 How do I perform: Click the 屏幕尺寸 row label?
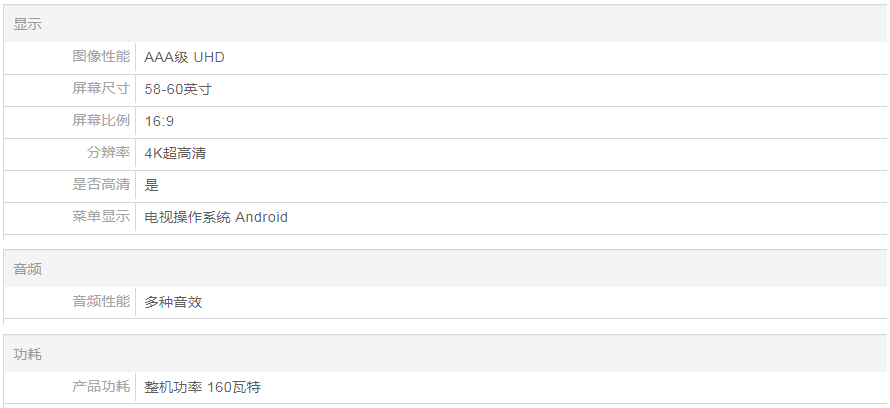coord(101,89)
